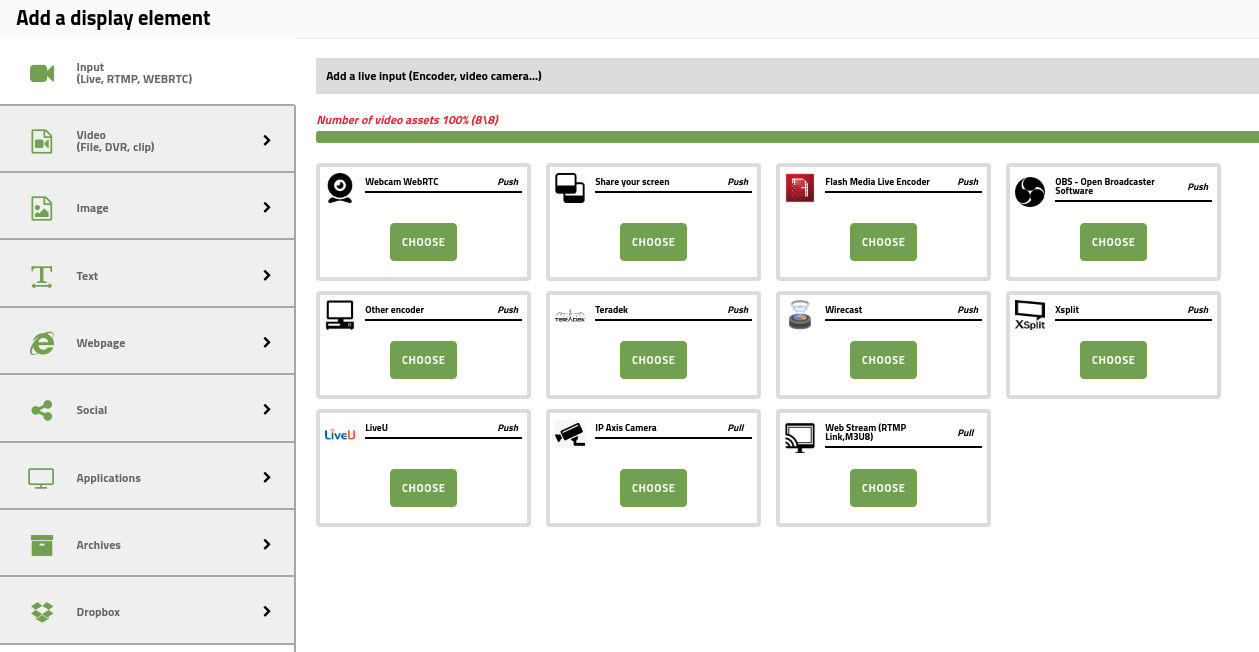Click the IP Axis Camera icon
1259x652 pixels.
point(569,433)
